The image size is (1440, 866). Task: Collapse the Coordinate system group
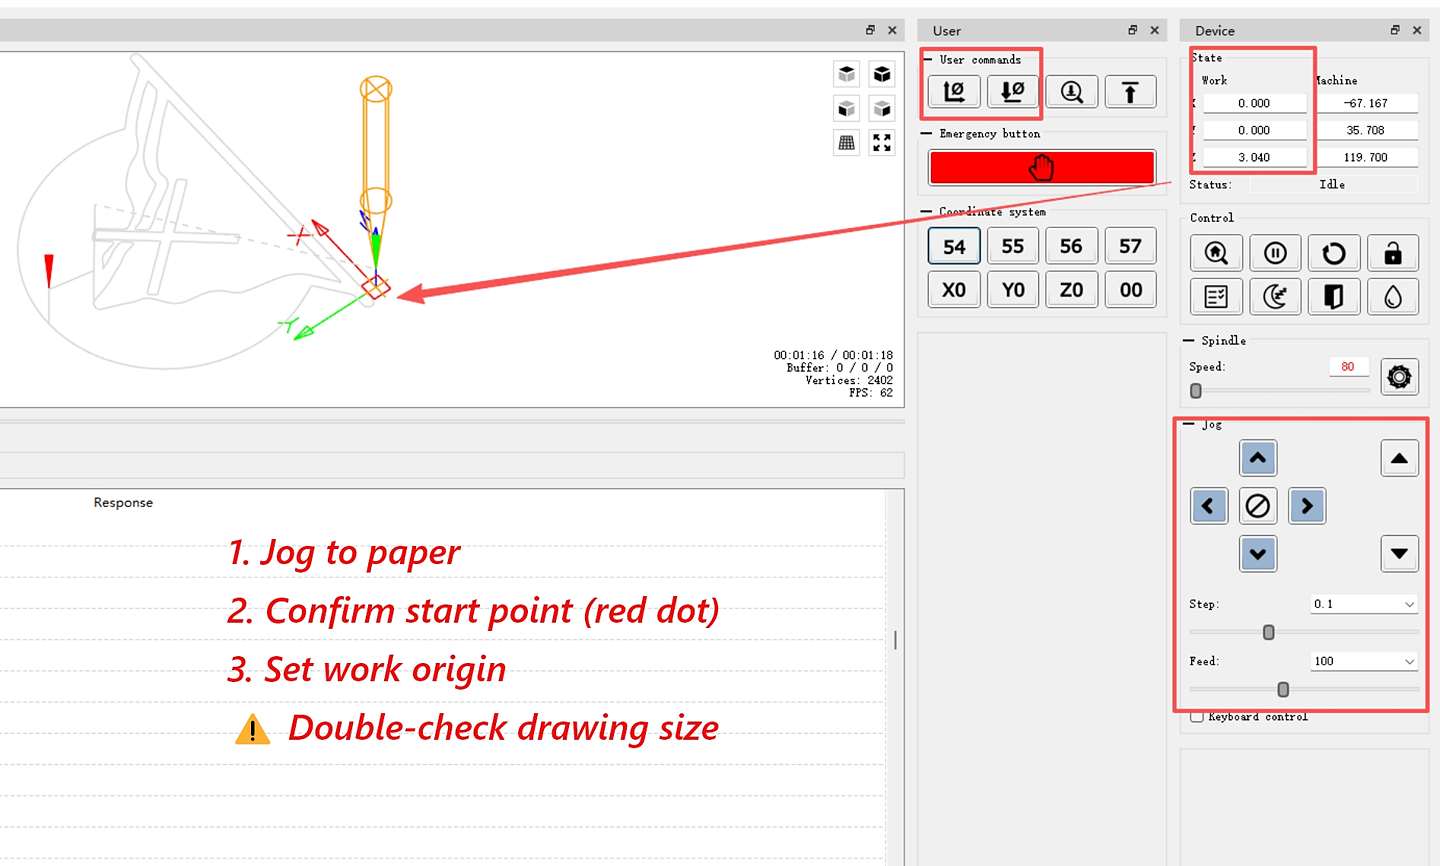928,212
